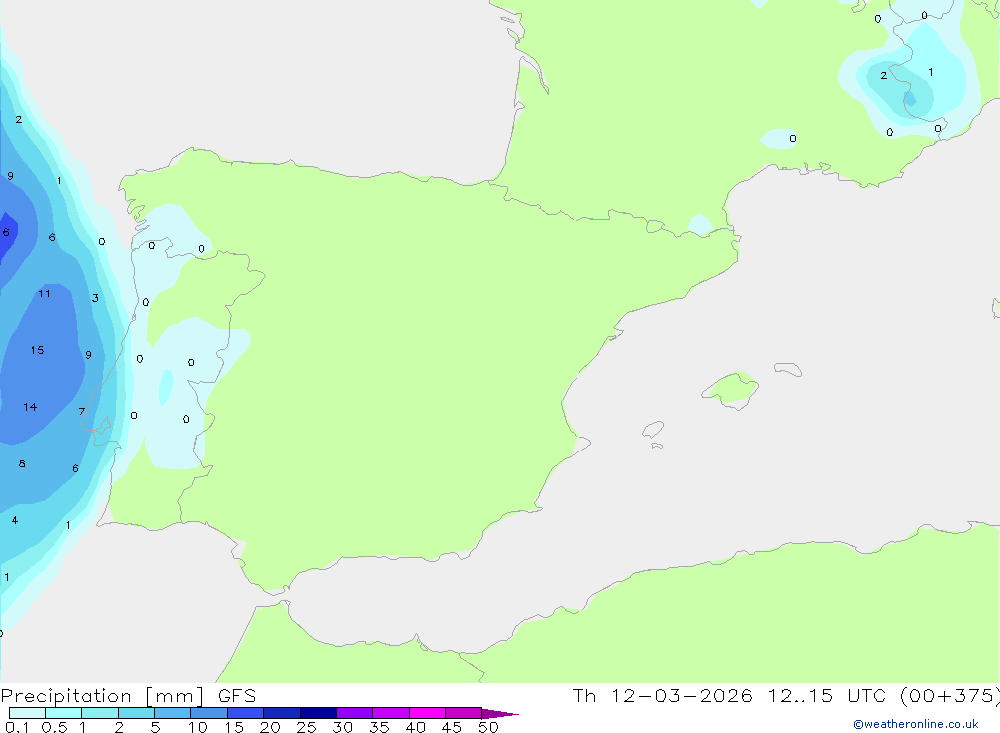1000x733 pixels.
Task: Click the '8' precipitation value on the map
Action: [x=22, y=464]
